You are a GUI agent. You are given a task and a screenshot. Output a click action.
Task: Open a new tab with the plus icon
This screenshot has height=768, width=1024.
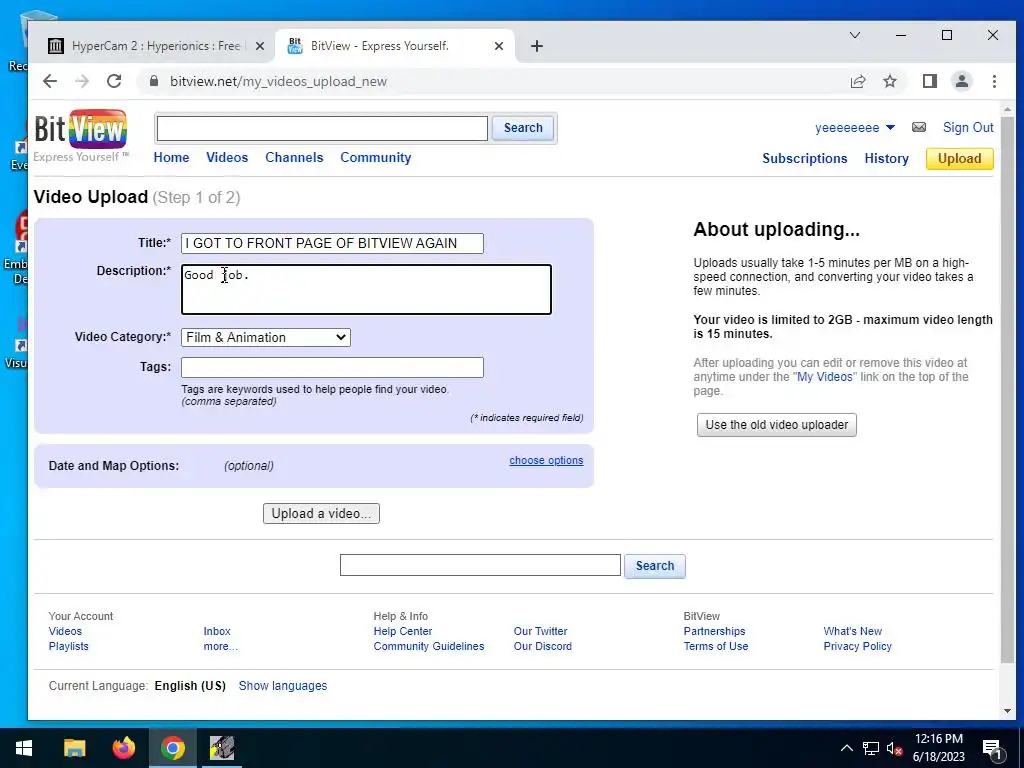pos(537,46)
